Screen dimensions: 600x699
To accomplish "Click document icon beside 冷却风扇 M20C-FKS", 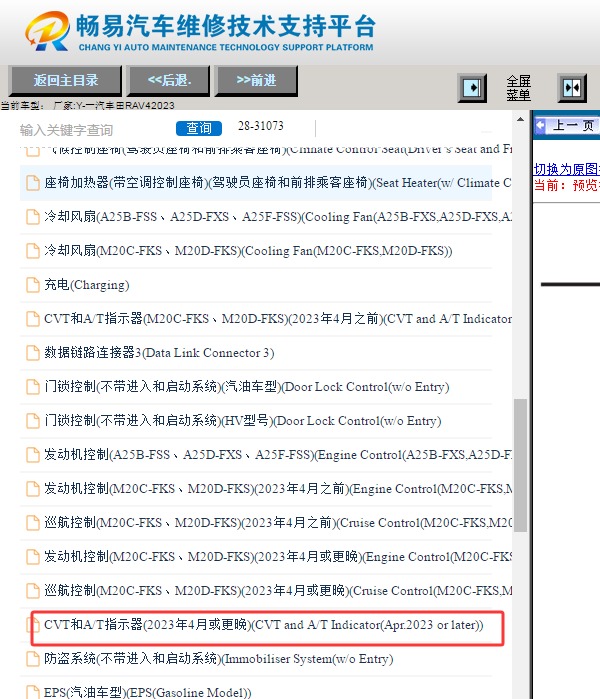I will pyautogui.click(x=33, y=251).
